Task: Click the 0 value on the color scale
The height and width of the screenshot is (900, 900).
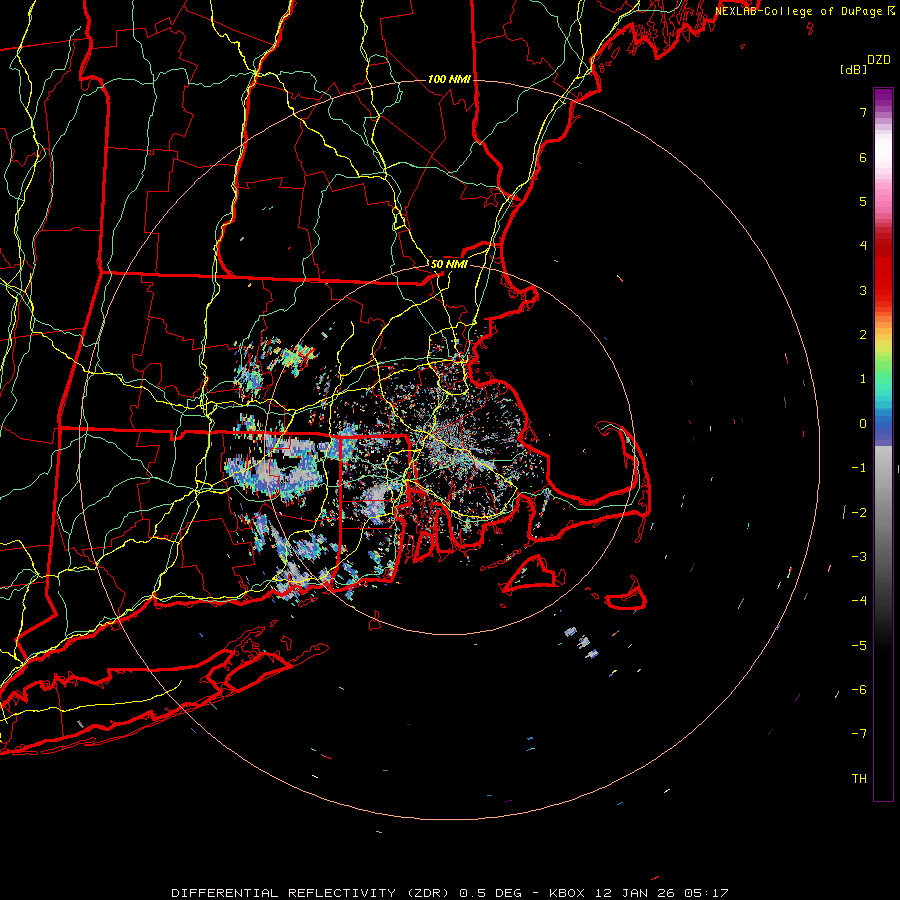Action: point(863,424)
